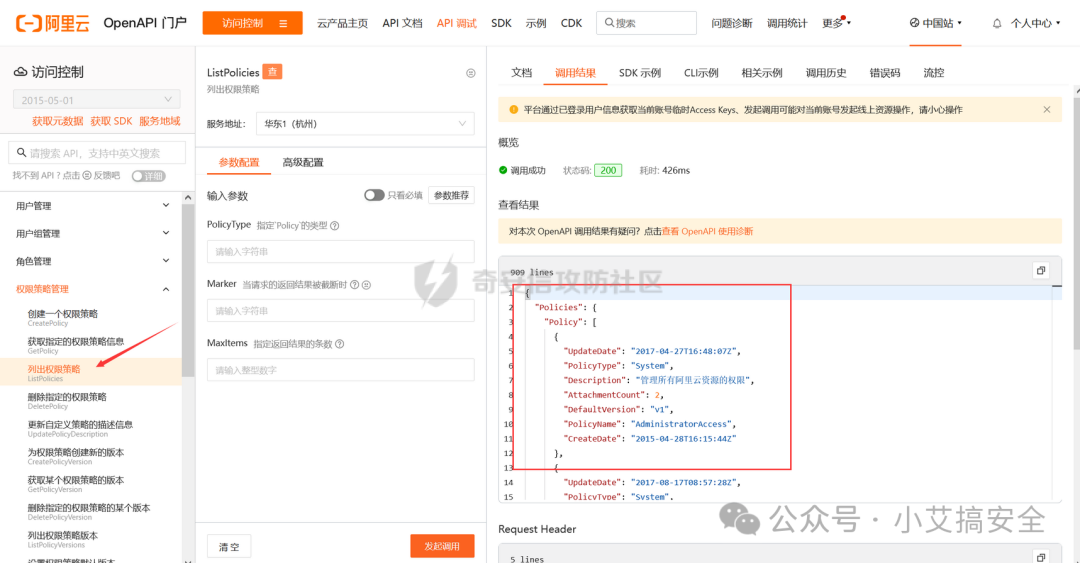Click the help icon next to Marker
This screenshot has width=1080, height=563.
click(x=354, y=285)
